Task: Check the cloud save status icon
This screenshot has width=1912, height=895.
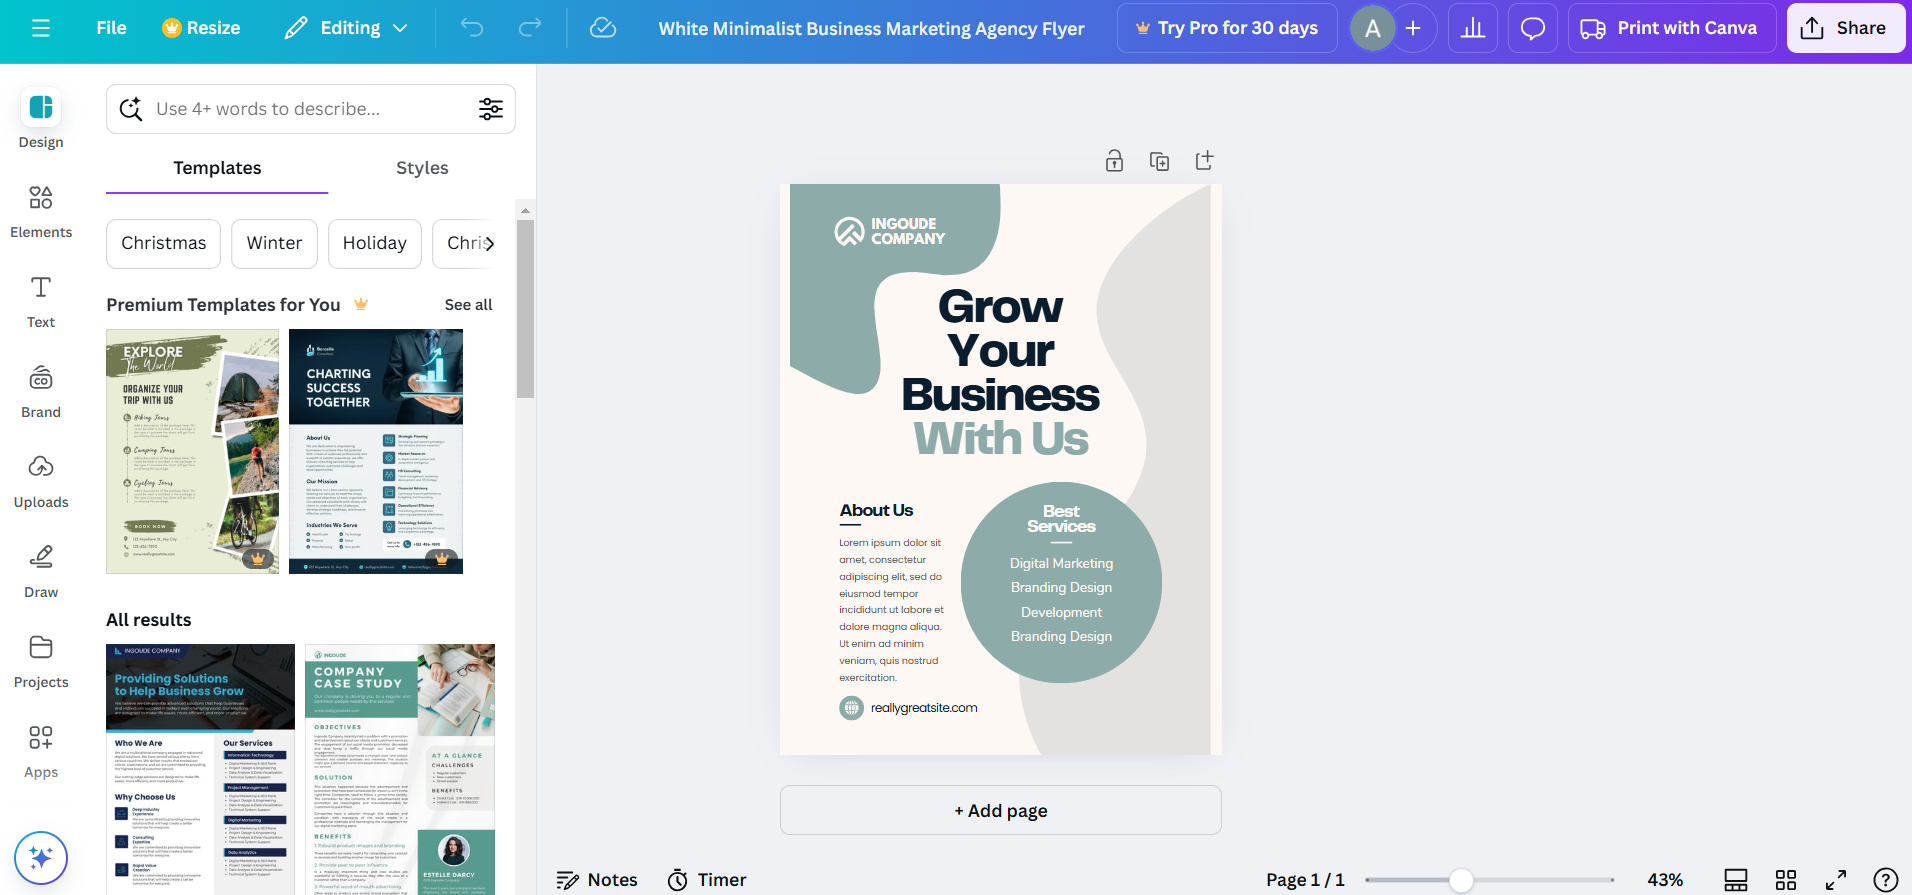Action: pyautogui.click(x=603, y=28)
